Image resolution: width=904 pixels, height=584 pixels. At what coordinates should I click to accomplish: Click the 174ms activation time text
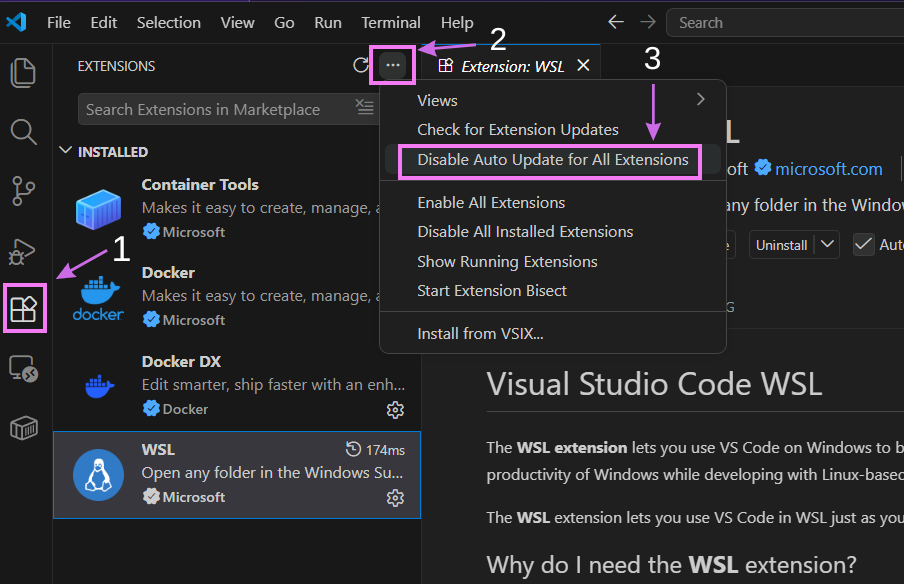pyautogui.click(x=385, y=450)
